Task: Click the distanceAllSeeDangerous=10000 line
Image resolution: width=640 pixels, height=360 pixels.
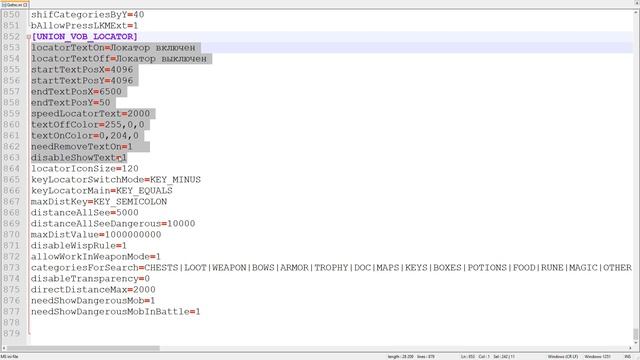Action: click(x=113, y=224)
